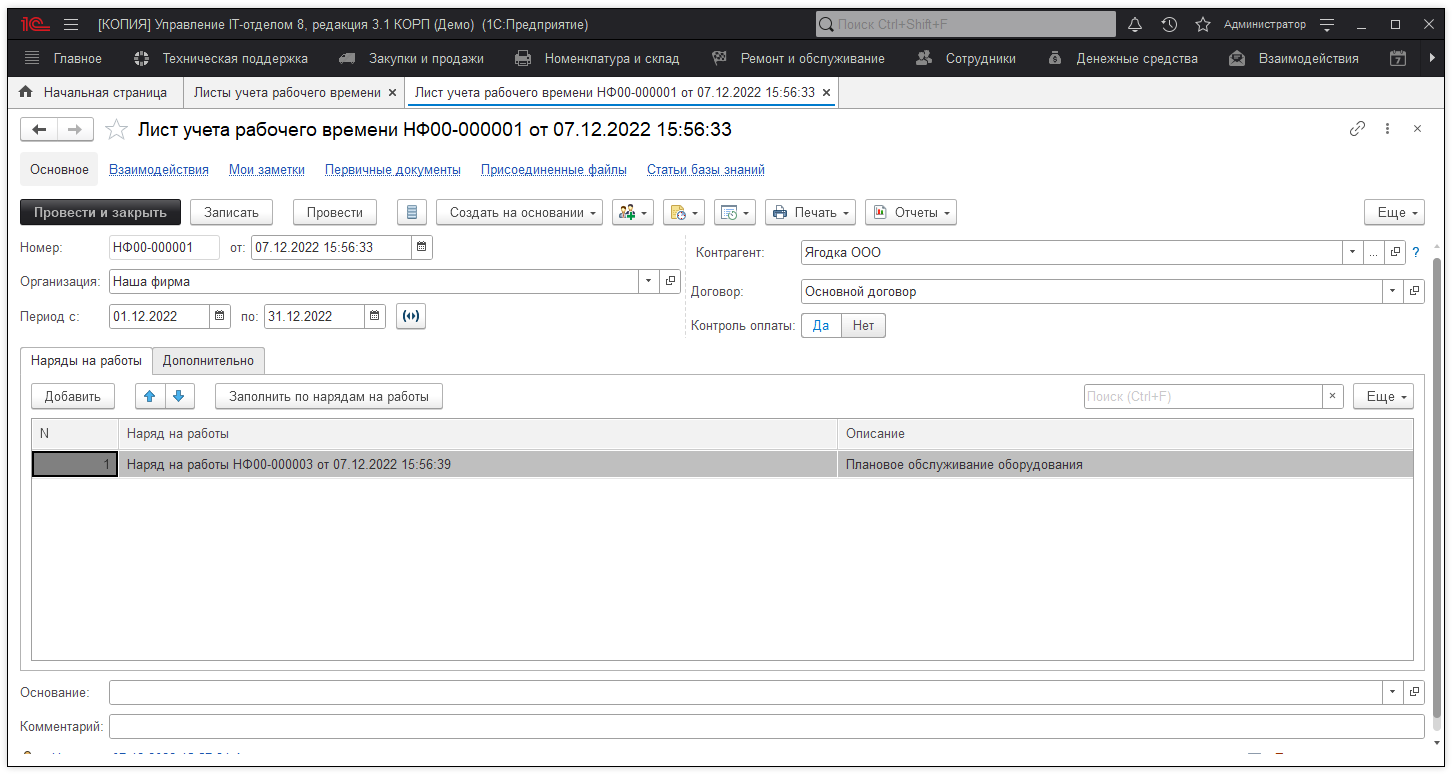The height and width of the screenshot is (774, 1452).
Task: Open calendar picker for document date
Action: (422, 247)
